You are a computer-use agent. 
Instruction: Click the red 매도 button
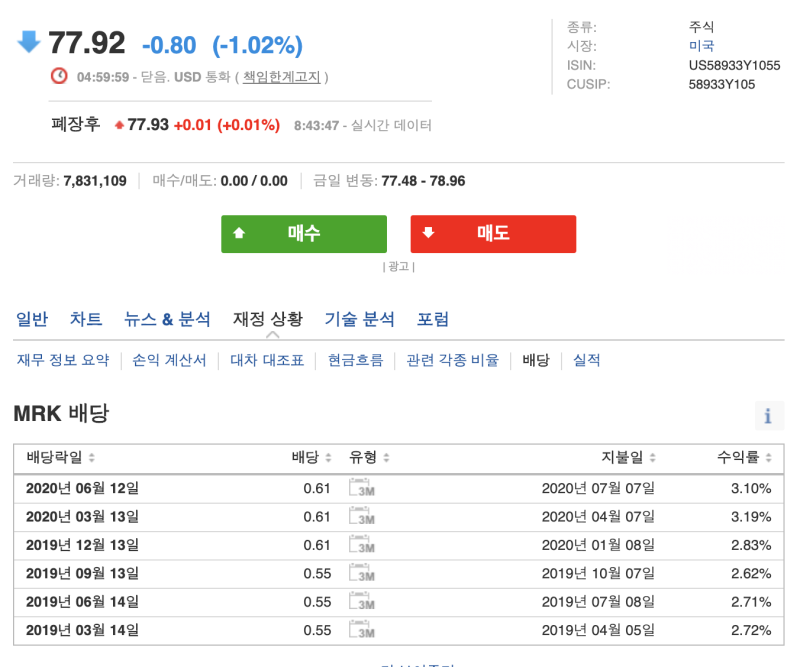click(x=493, y=234)
